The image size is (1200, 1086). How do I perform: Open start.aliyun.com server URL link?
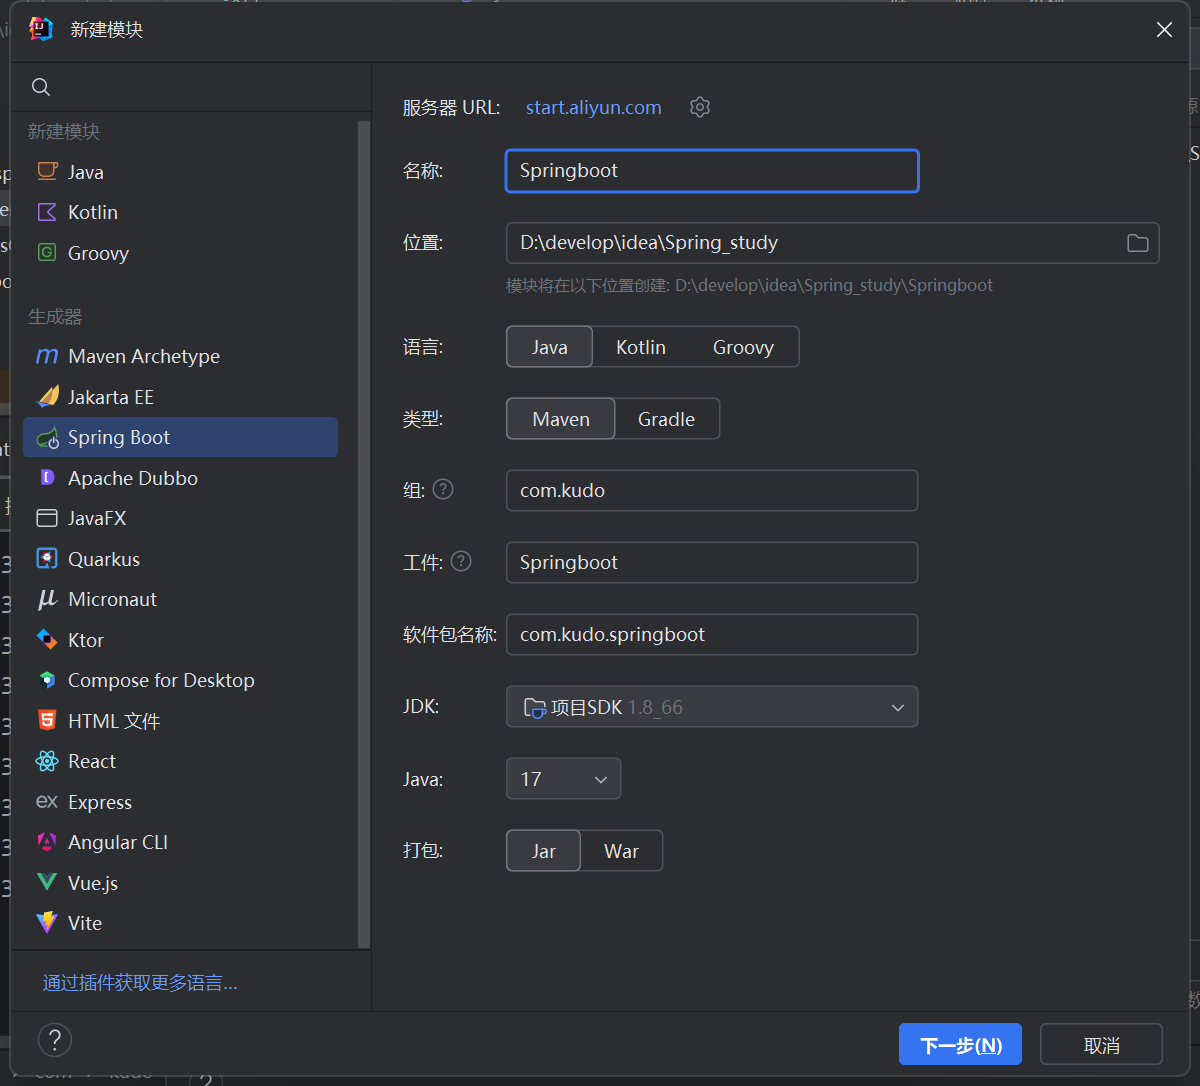[x=594, y=107]
